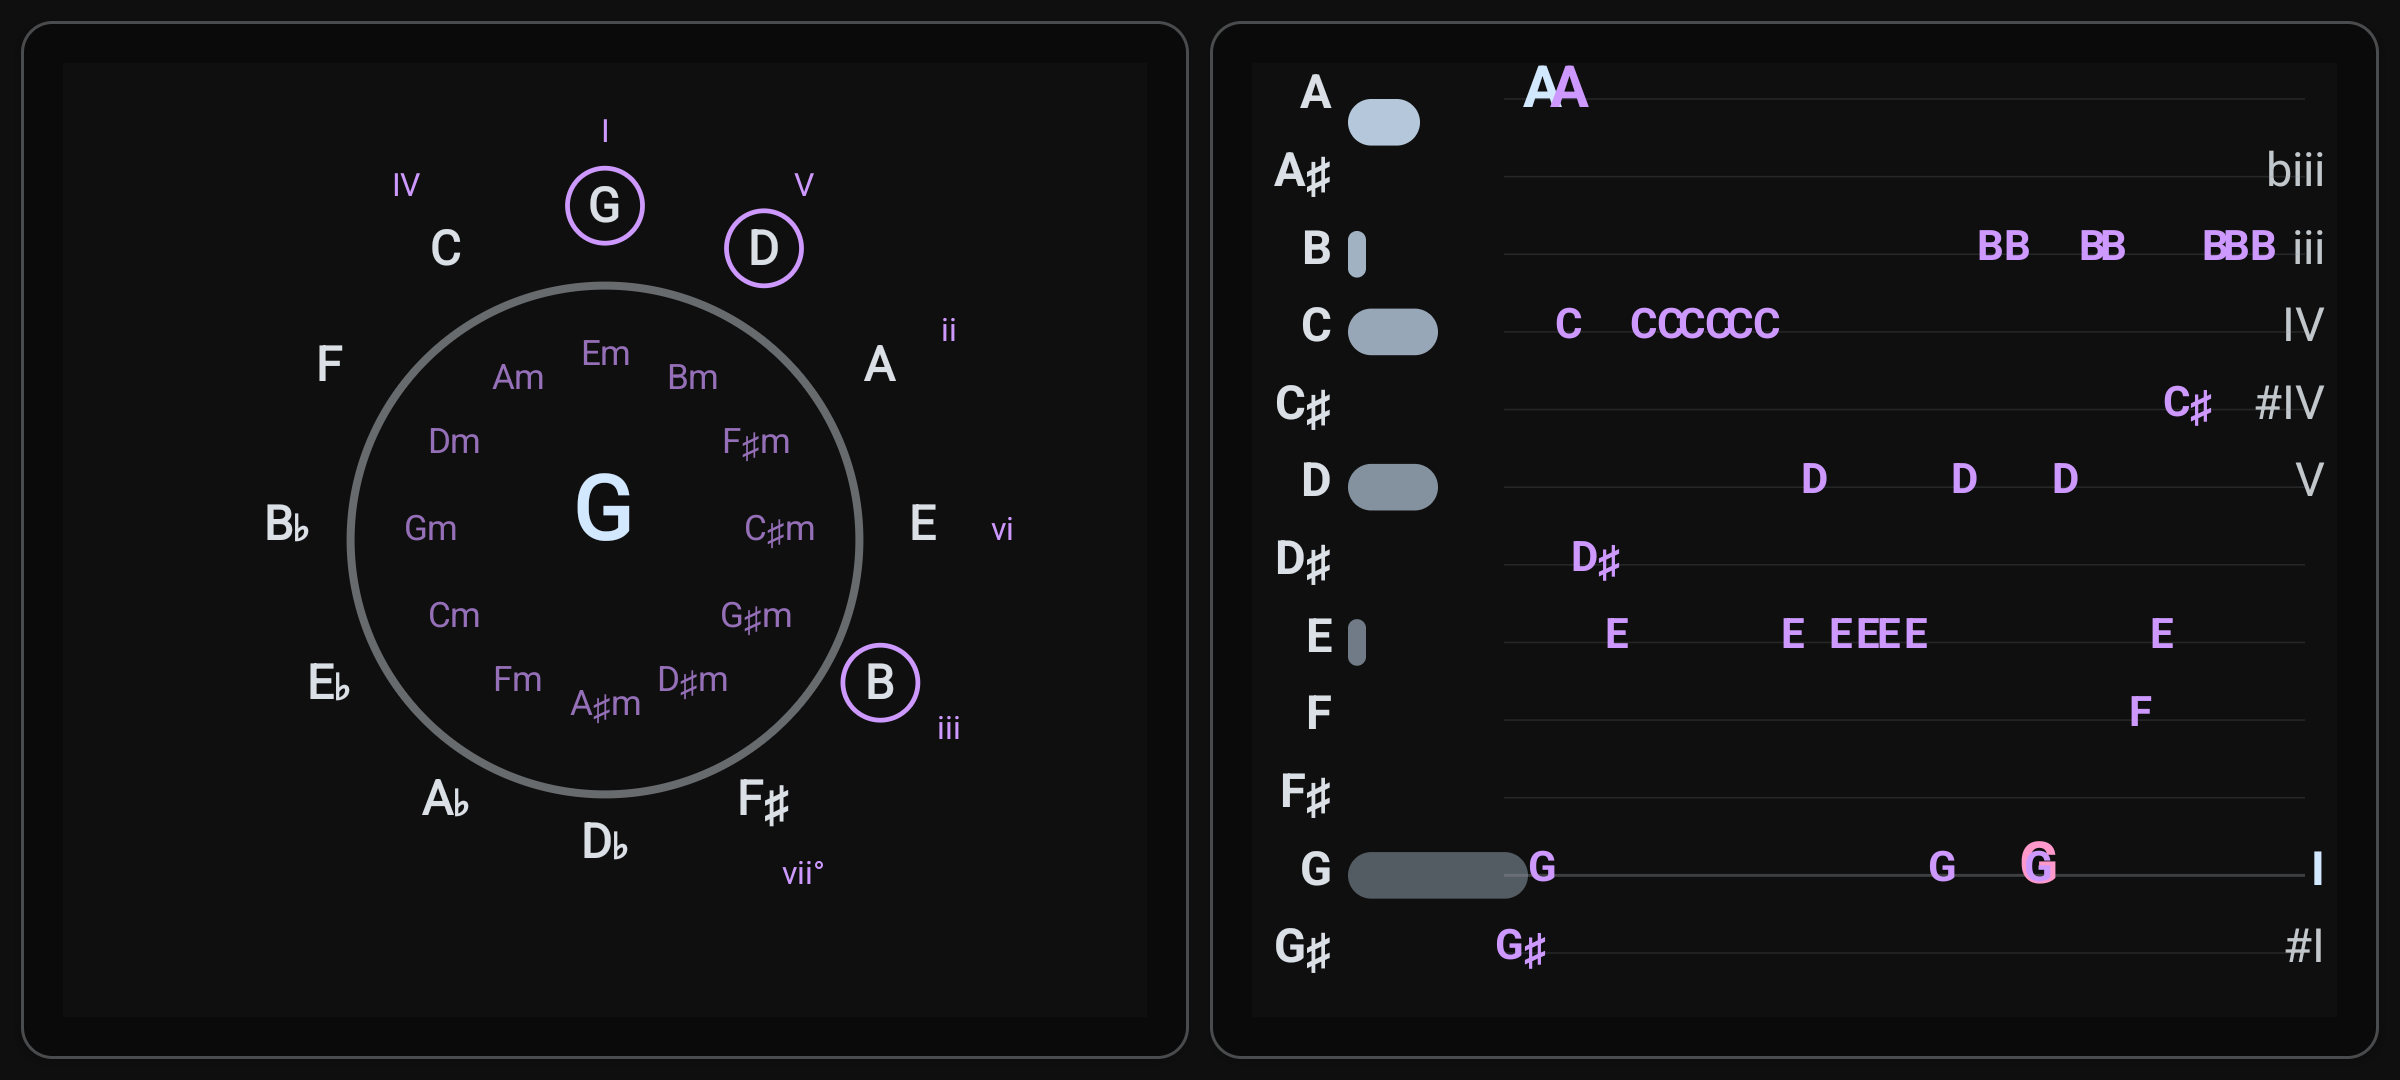Click the large G key center
The height and width of the screenshot is (1080, 2400).
point(604,508)
